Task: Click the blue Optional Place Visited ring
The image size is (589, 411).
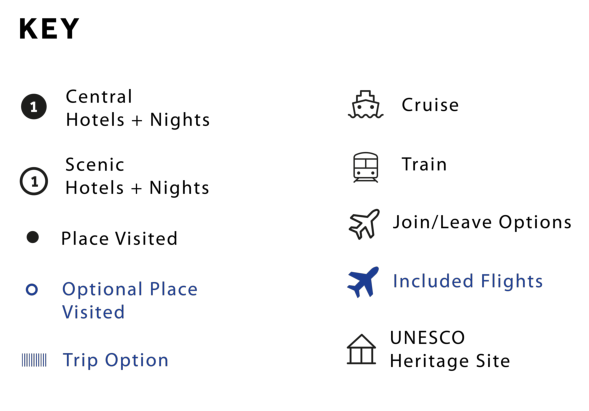Action: (32, 290)
